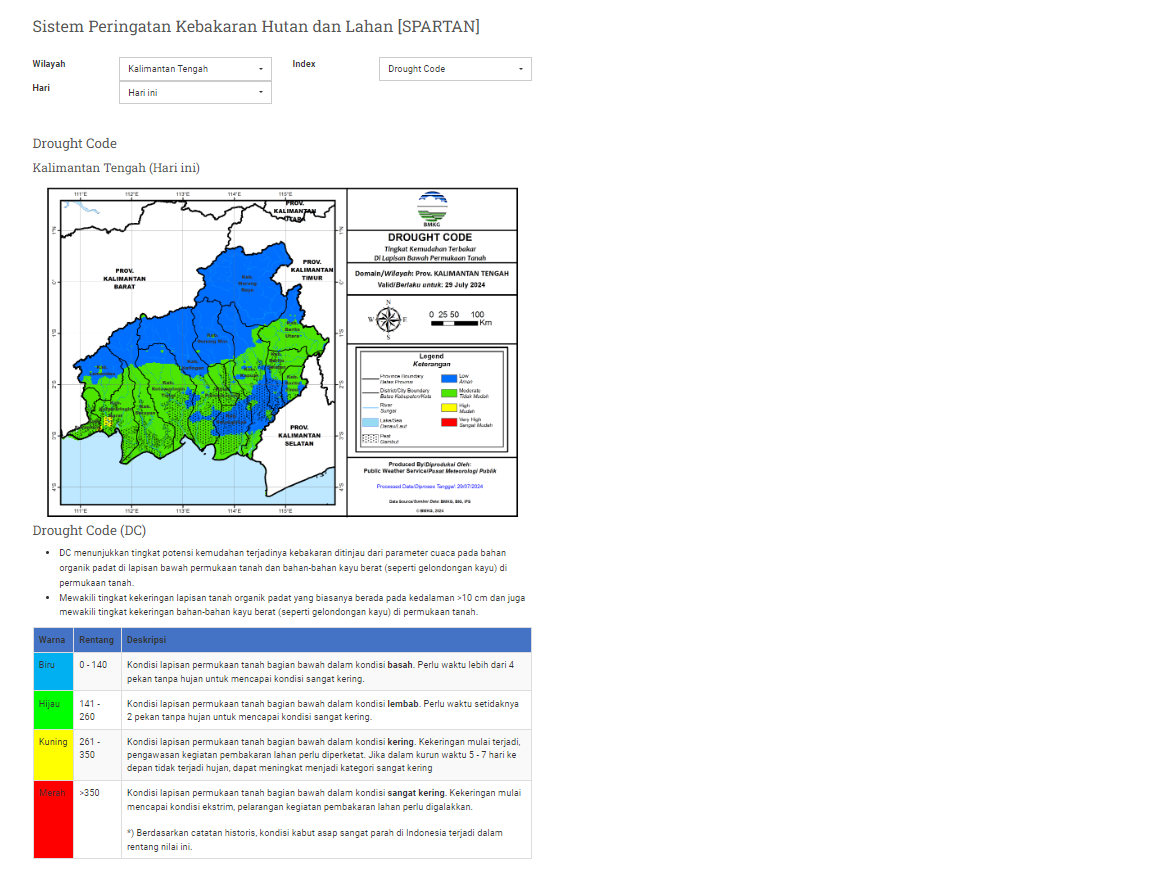Click the Hari field label
Viewport: 1152px width, 871px height.
pos(41,88)
